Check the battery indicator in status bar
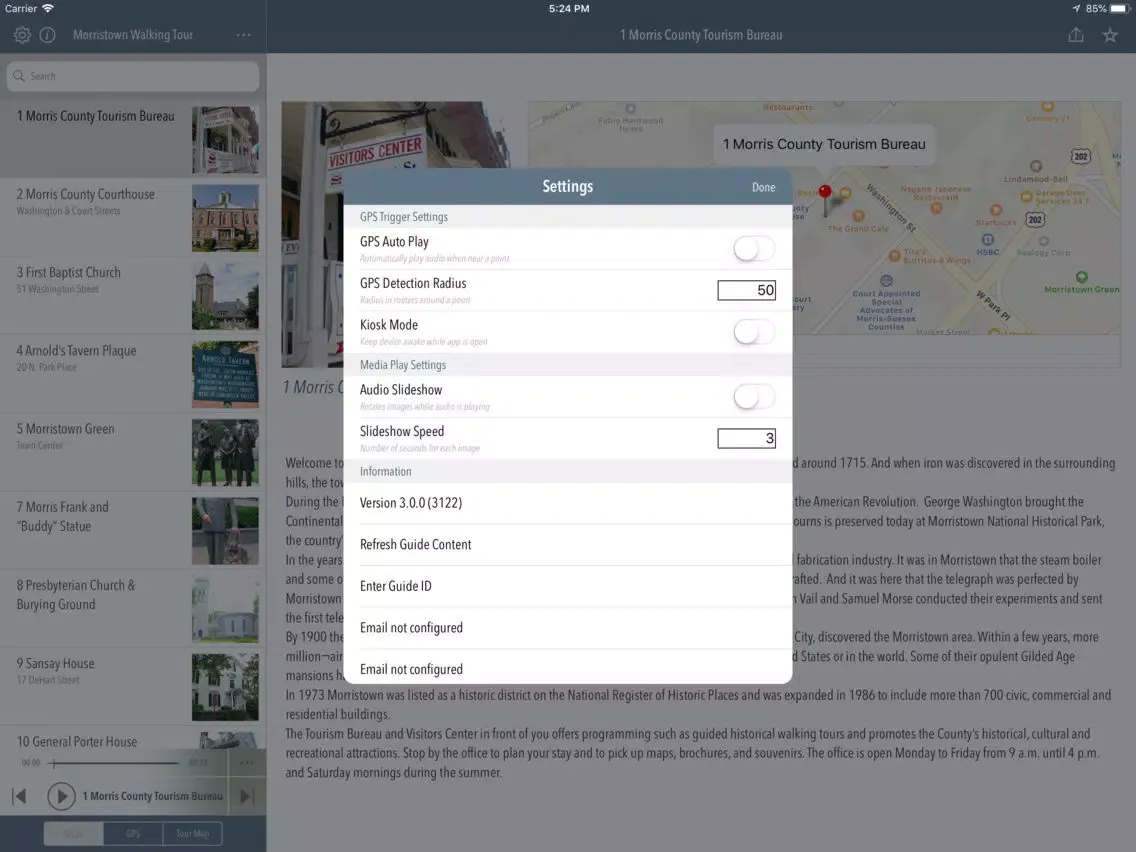 pos(1120,9)
